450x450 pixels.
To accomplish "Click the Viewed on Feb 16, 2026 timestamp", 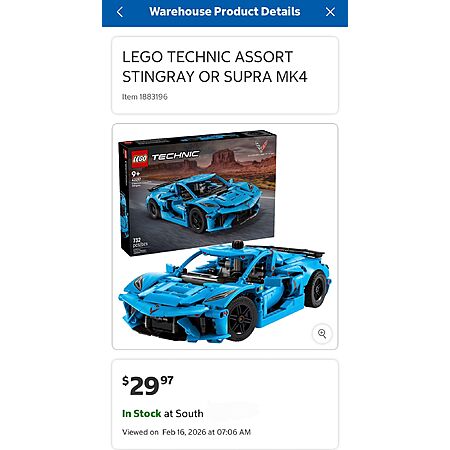I will point(186,432).
